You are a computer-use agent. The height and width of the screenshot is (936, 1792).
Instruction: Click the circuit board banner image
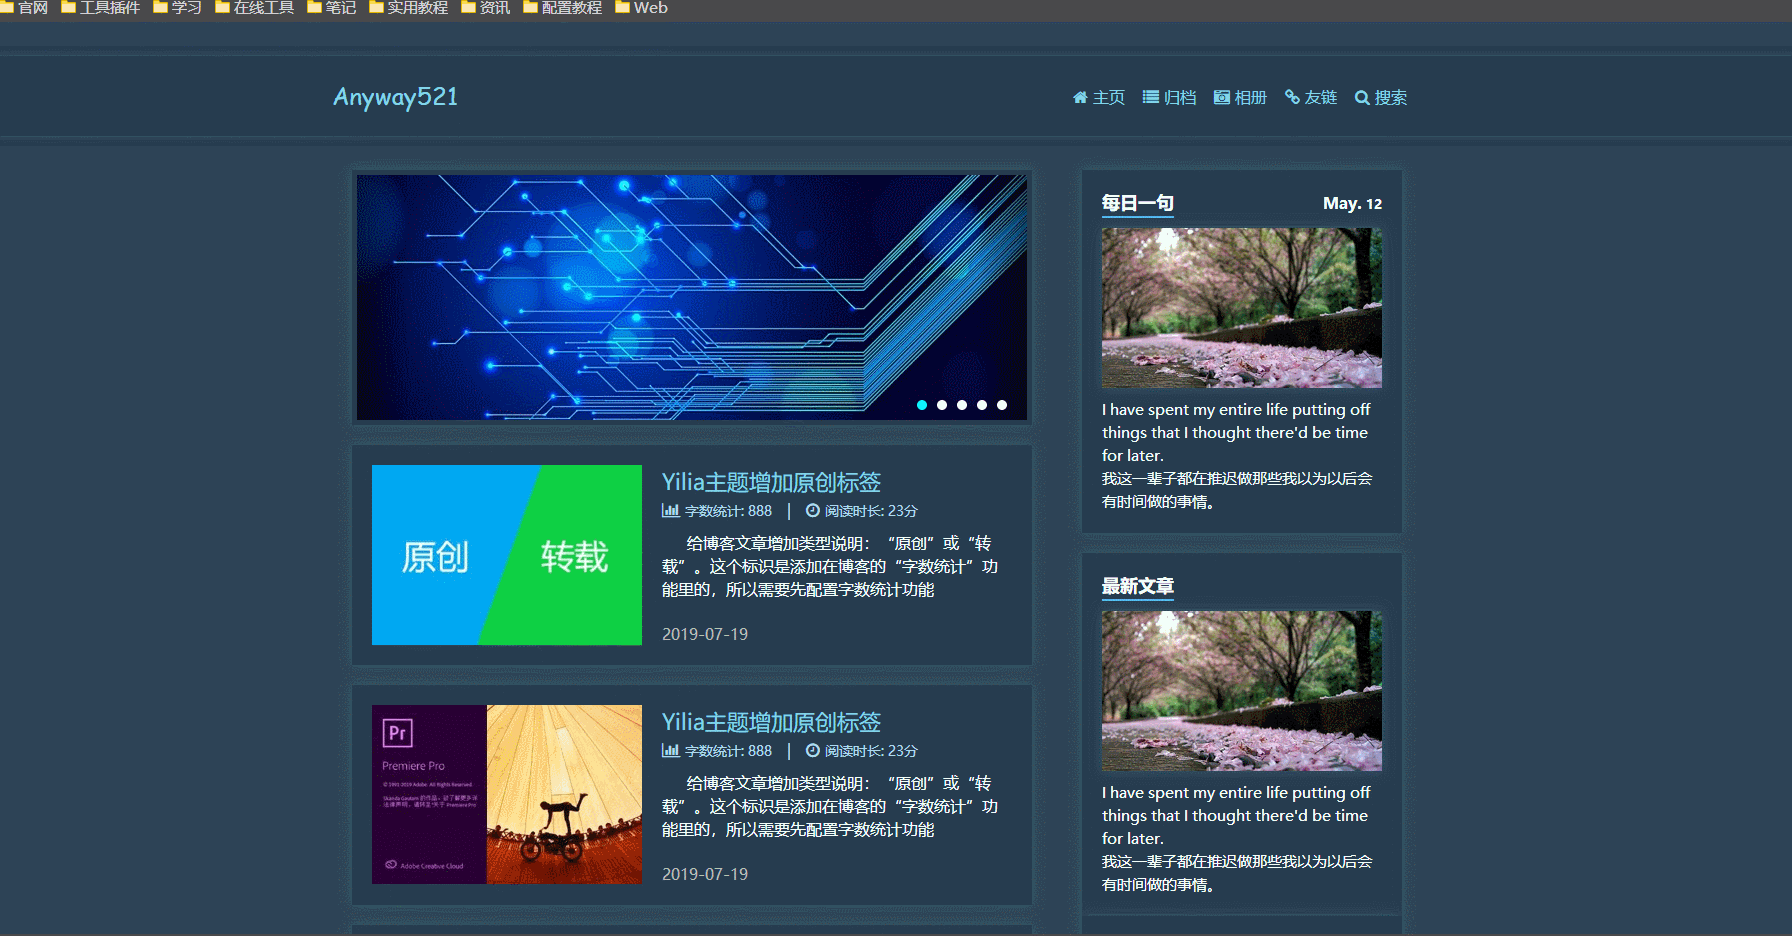692,297
